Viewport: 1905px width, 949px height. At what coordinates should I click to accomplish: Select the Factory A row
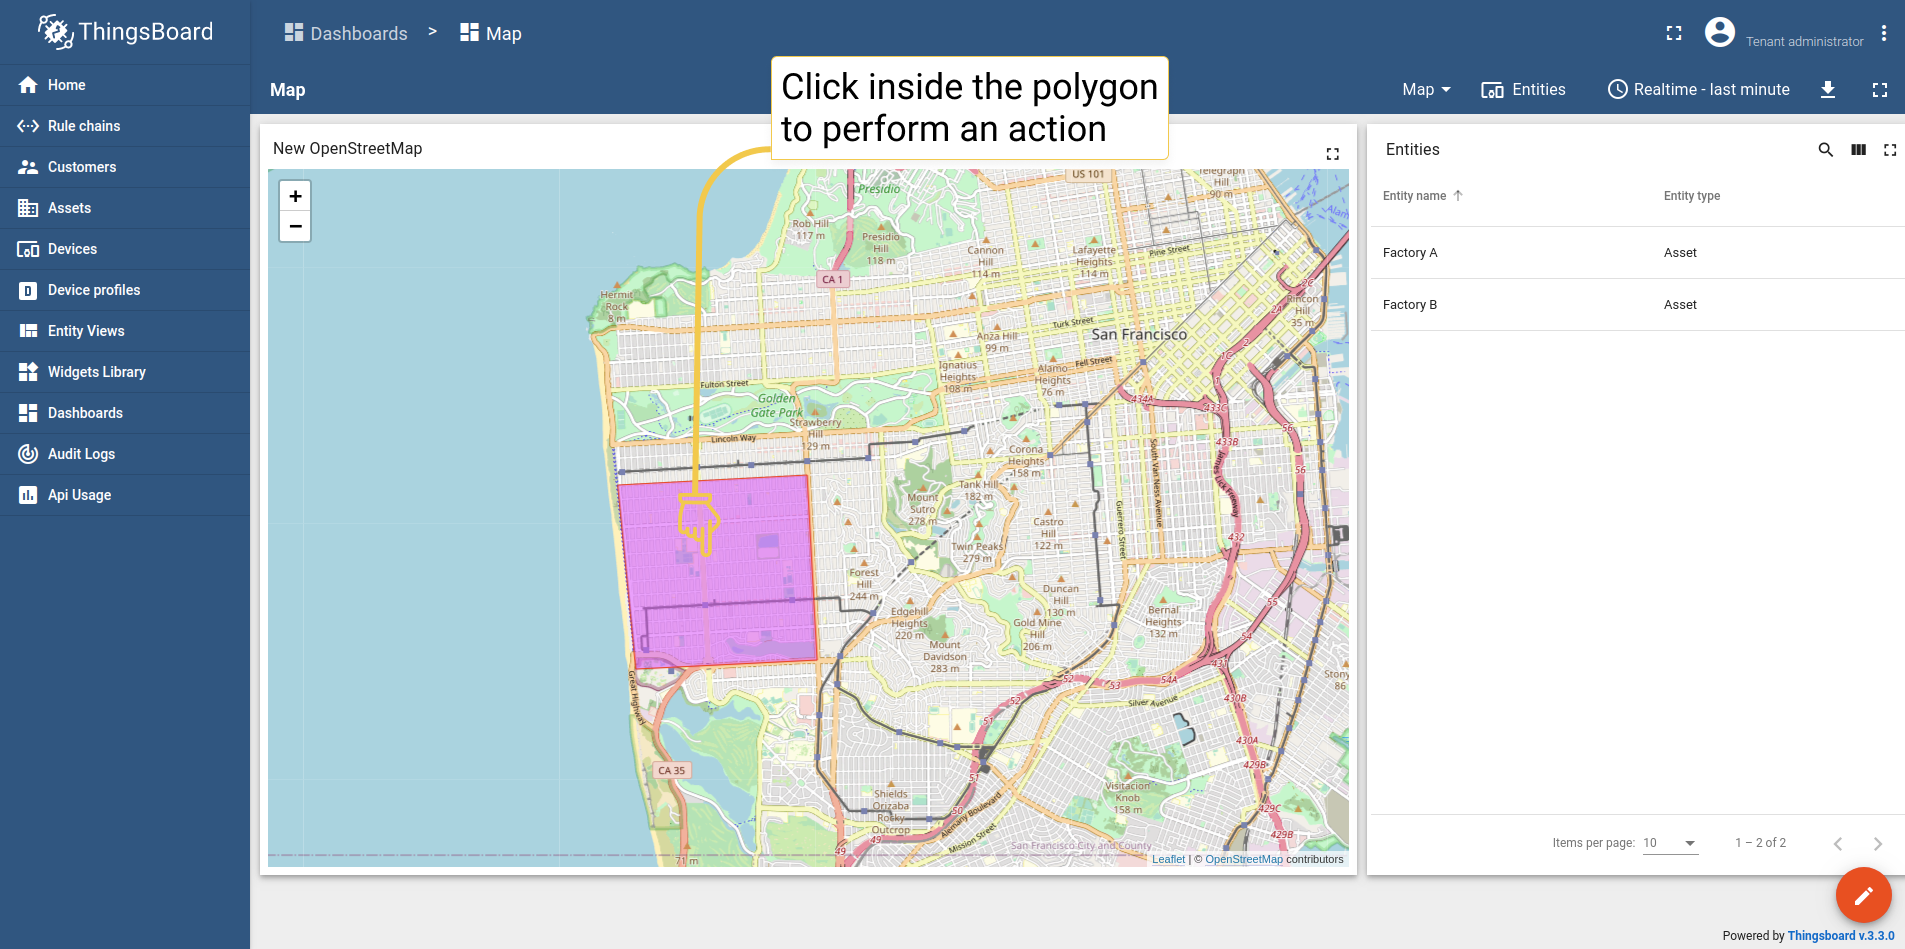tap(1637, 253)
